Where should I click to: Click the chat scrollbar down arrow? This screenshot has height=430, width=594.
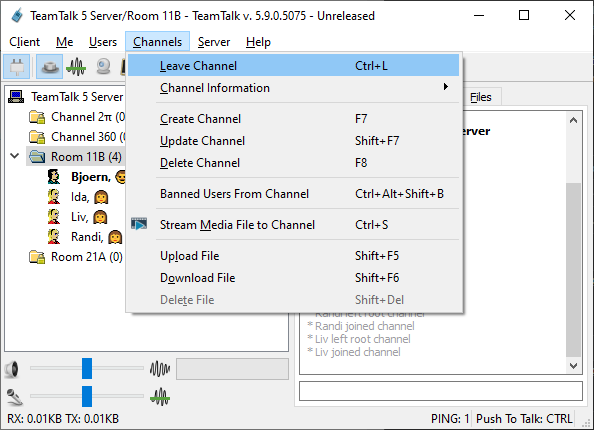[573, 366]
